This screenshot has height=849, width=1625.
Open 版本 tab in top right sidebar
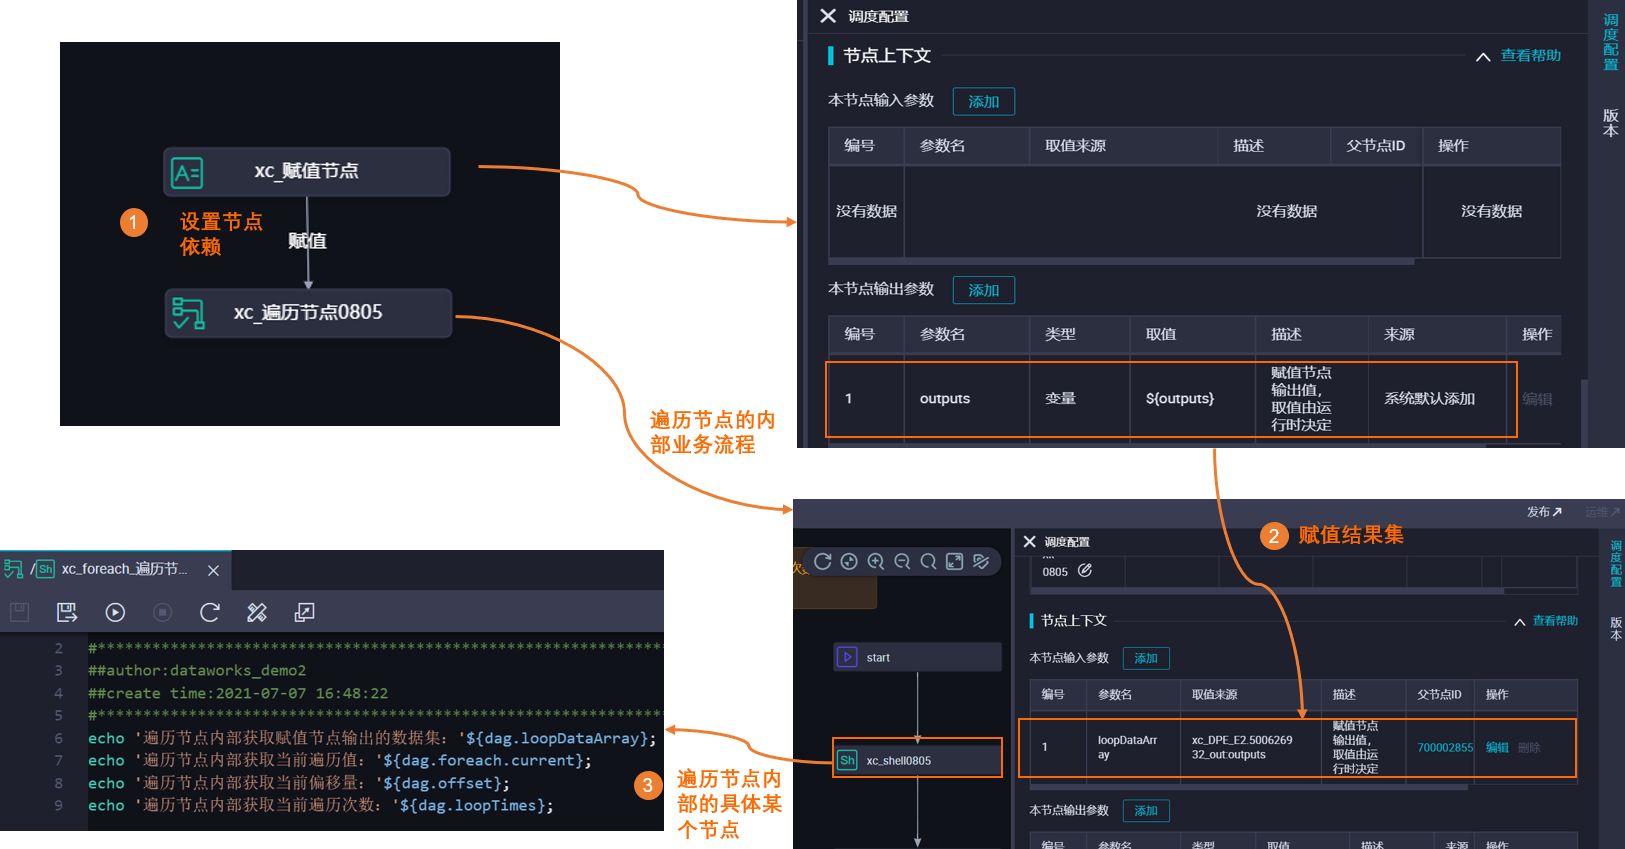[1610, 123]
